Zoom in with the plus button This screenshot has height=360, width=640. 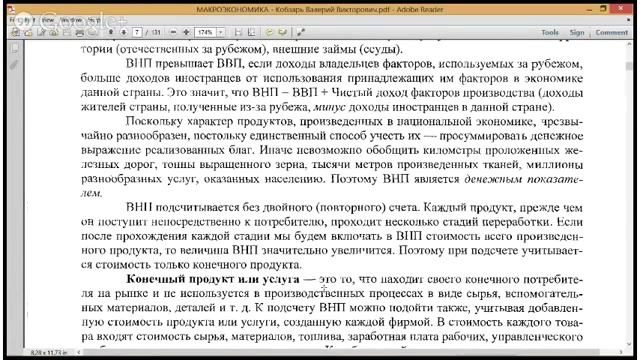pos(186,32)
